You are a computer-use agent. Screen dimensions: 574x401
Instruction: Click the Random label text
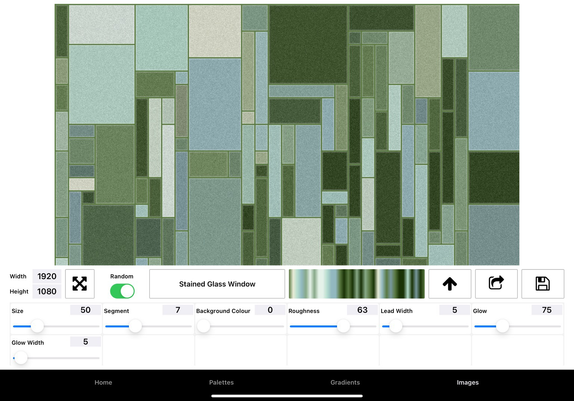tap(122, 276)
